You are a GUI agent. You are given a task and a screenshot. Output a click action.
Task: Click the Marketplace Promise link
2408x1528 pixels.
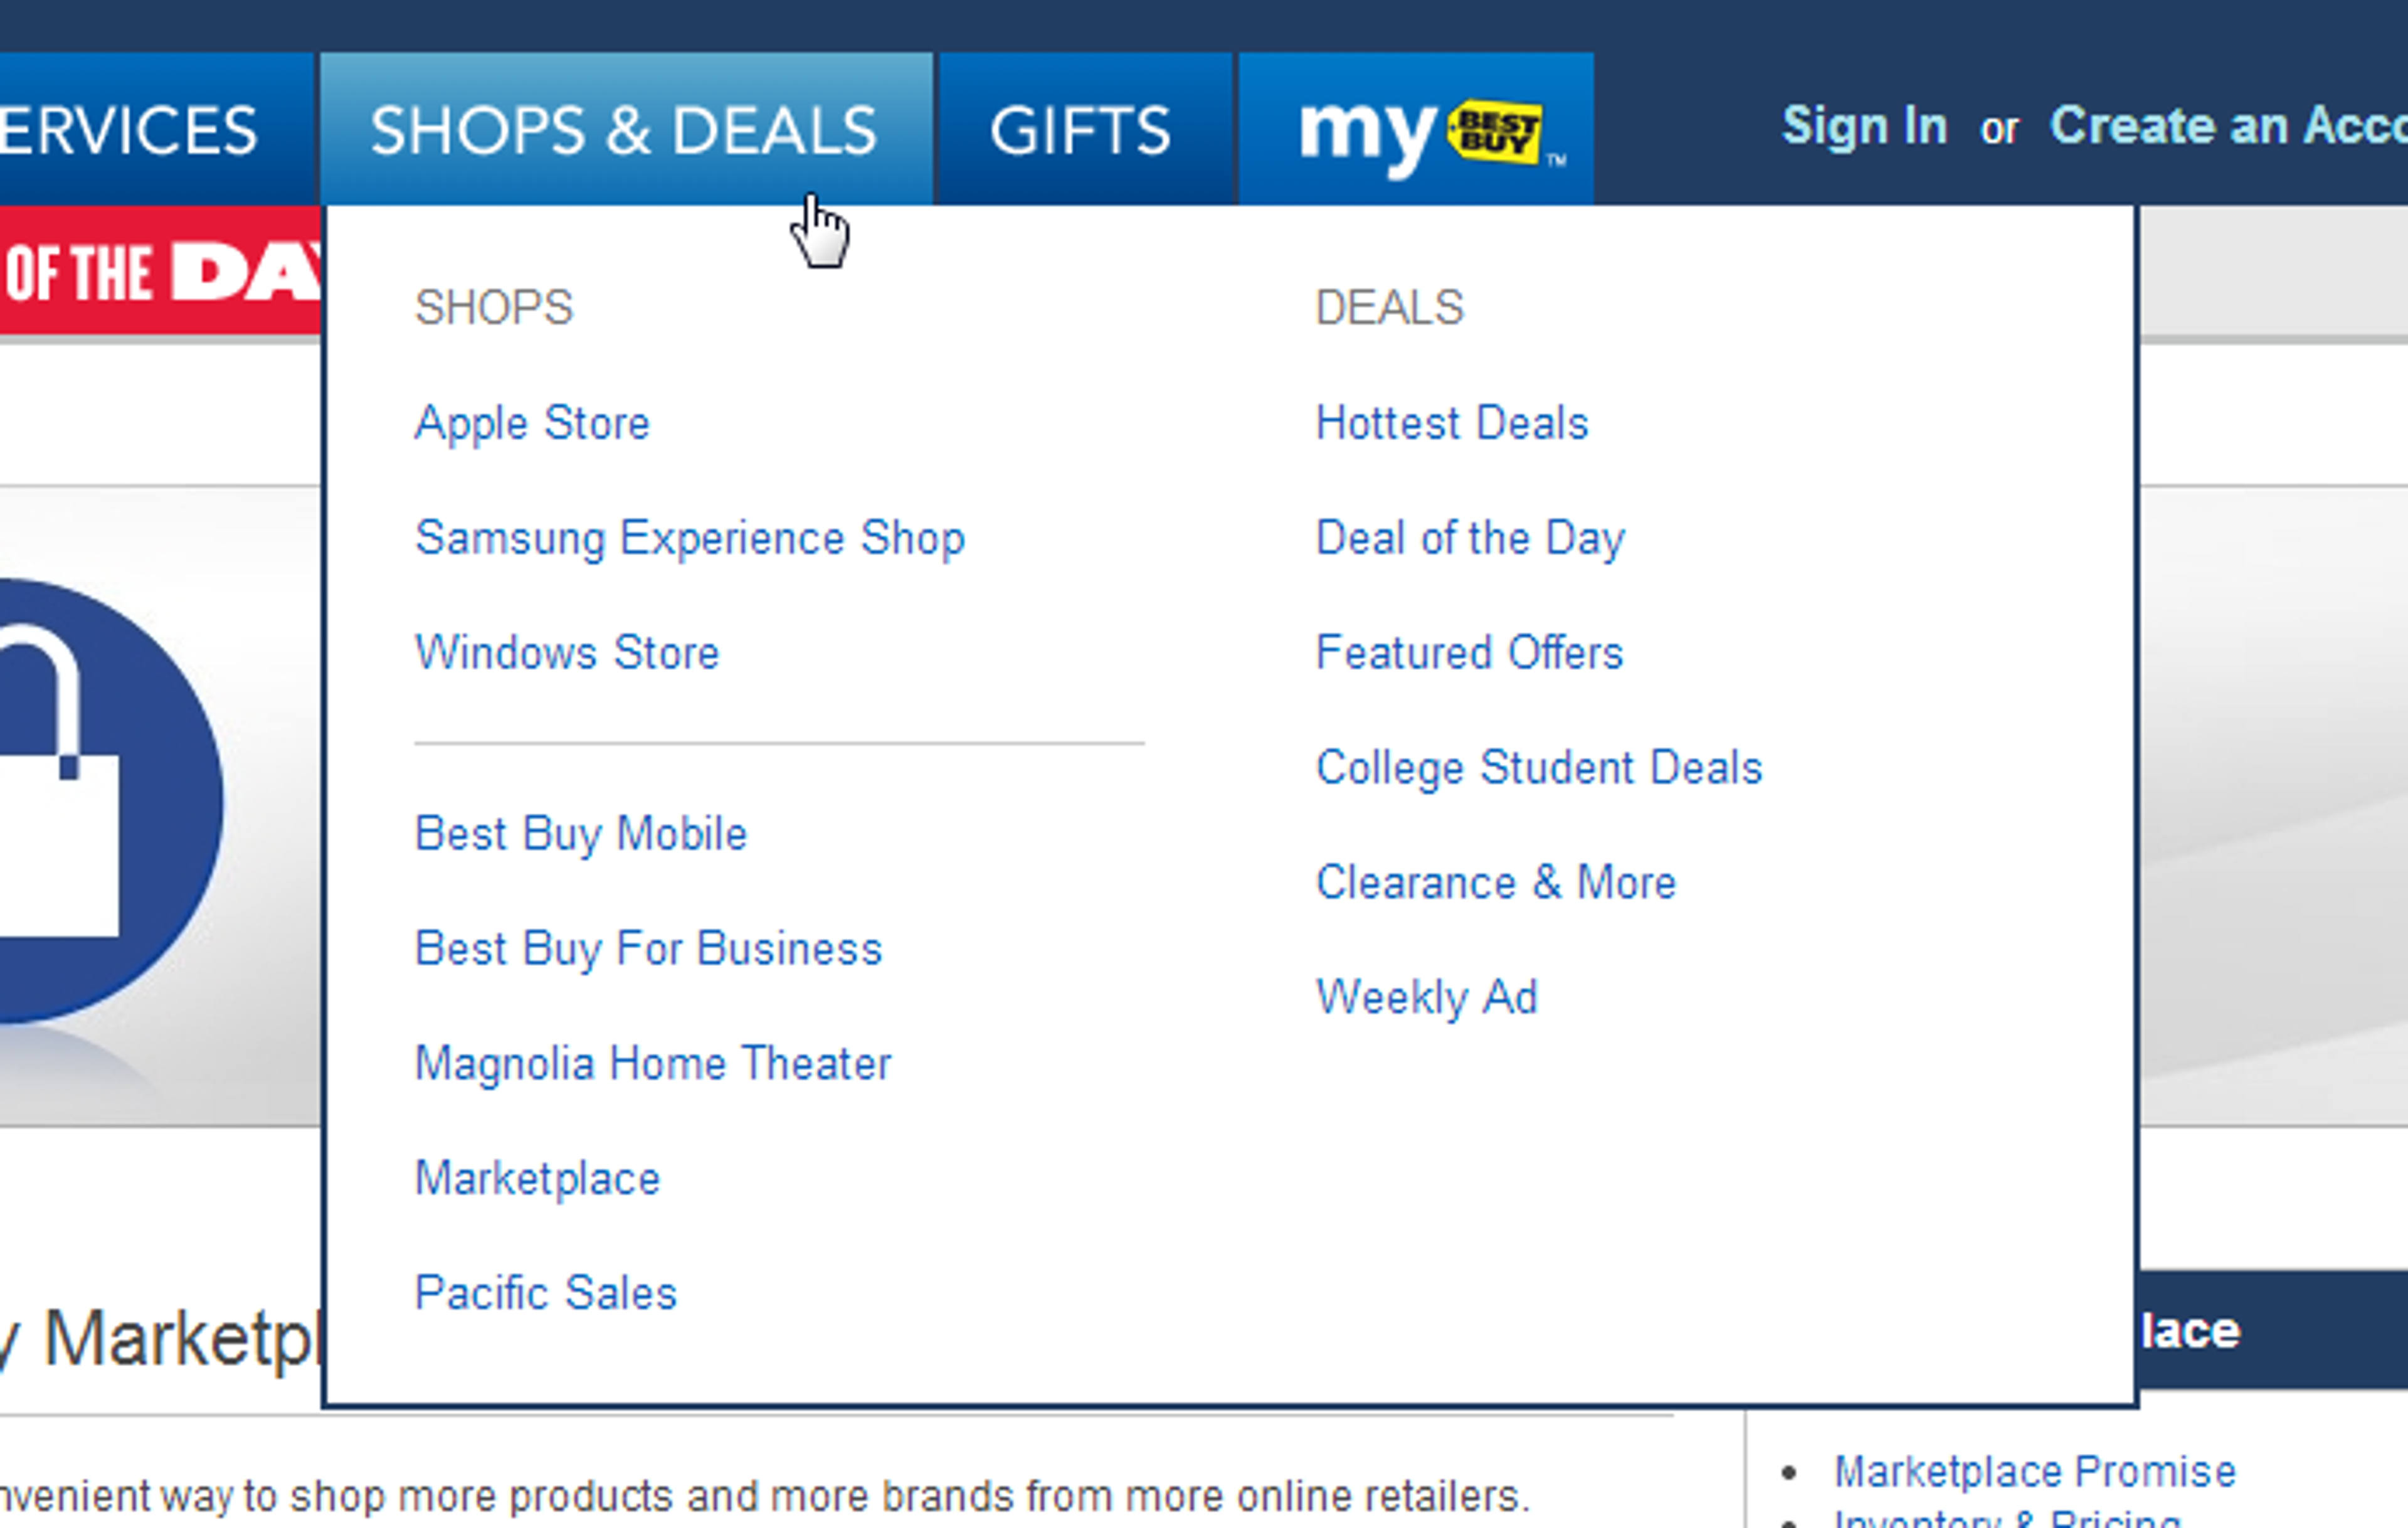click(x=2034, y=1472)
